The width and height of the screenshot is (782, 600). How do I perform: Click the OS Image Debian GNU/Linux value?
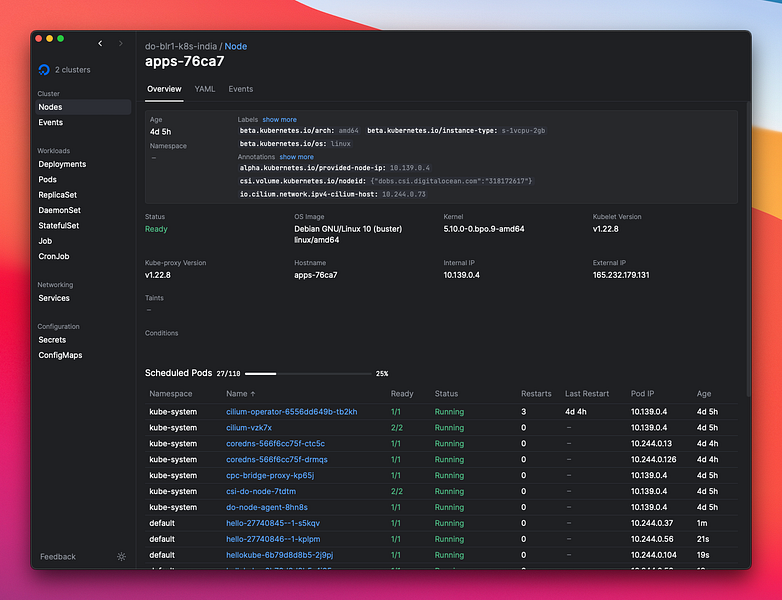pyautogui.click(x=348, y=234)
